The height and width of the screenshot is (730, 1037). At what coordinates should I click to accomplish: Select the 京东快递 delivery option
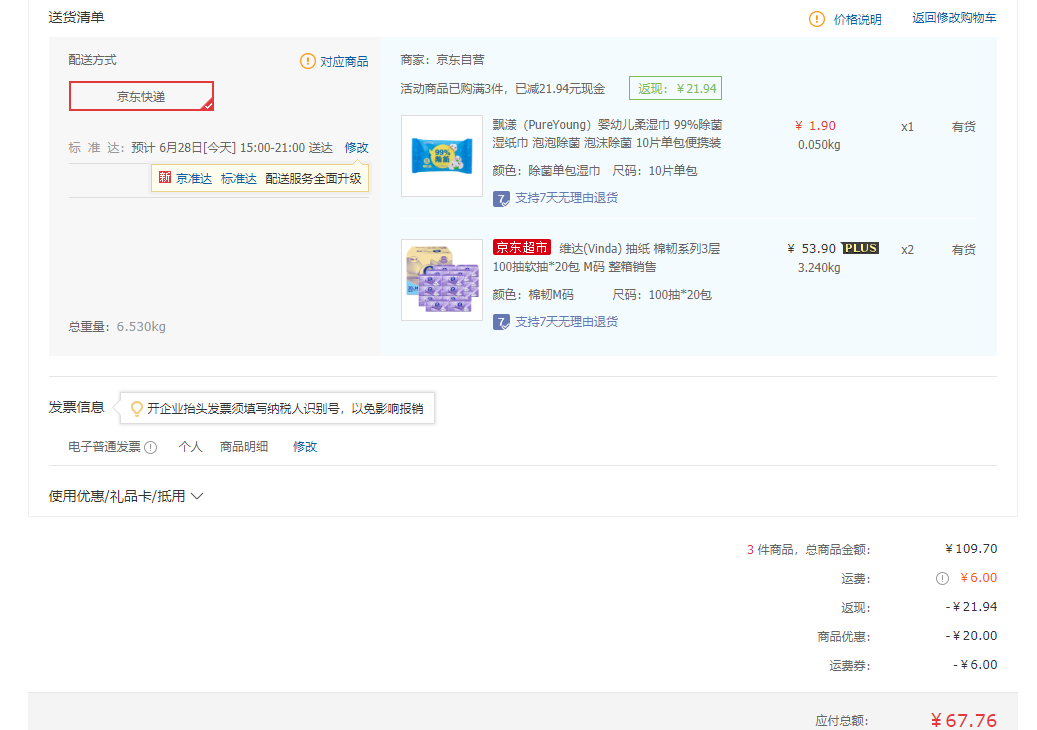(x=141, y=97)
